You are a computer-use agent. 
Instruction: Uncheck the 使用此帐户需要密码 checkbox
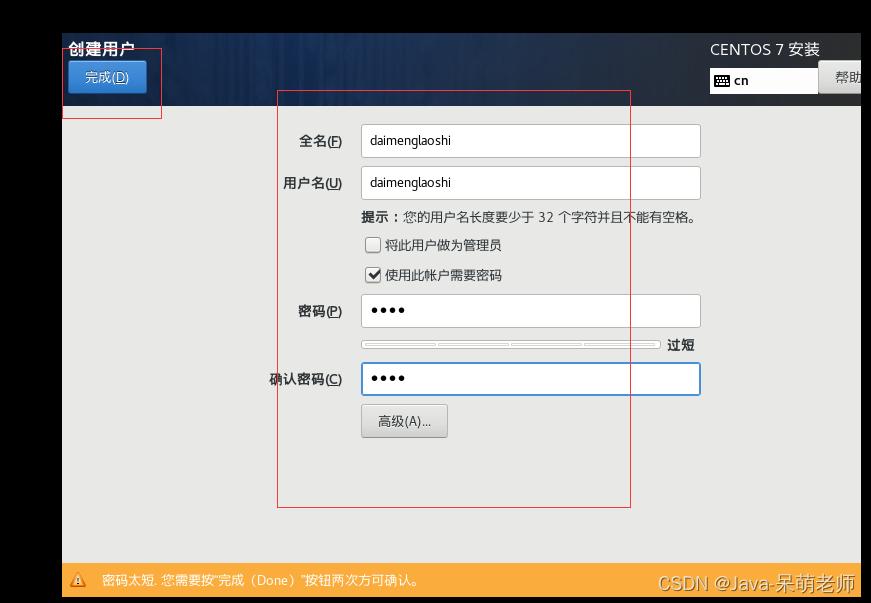pos(373,274)
